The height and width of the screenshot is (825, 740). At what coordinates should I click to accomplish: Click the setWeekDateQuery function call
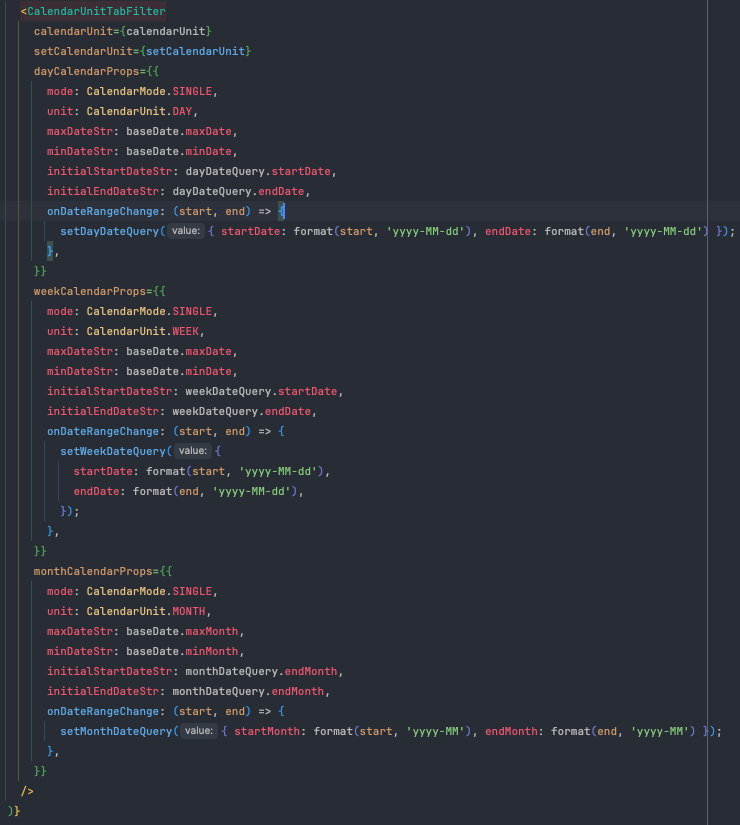pyautogui.click(x=113, y=451)
